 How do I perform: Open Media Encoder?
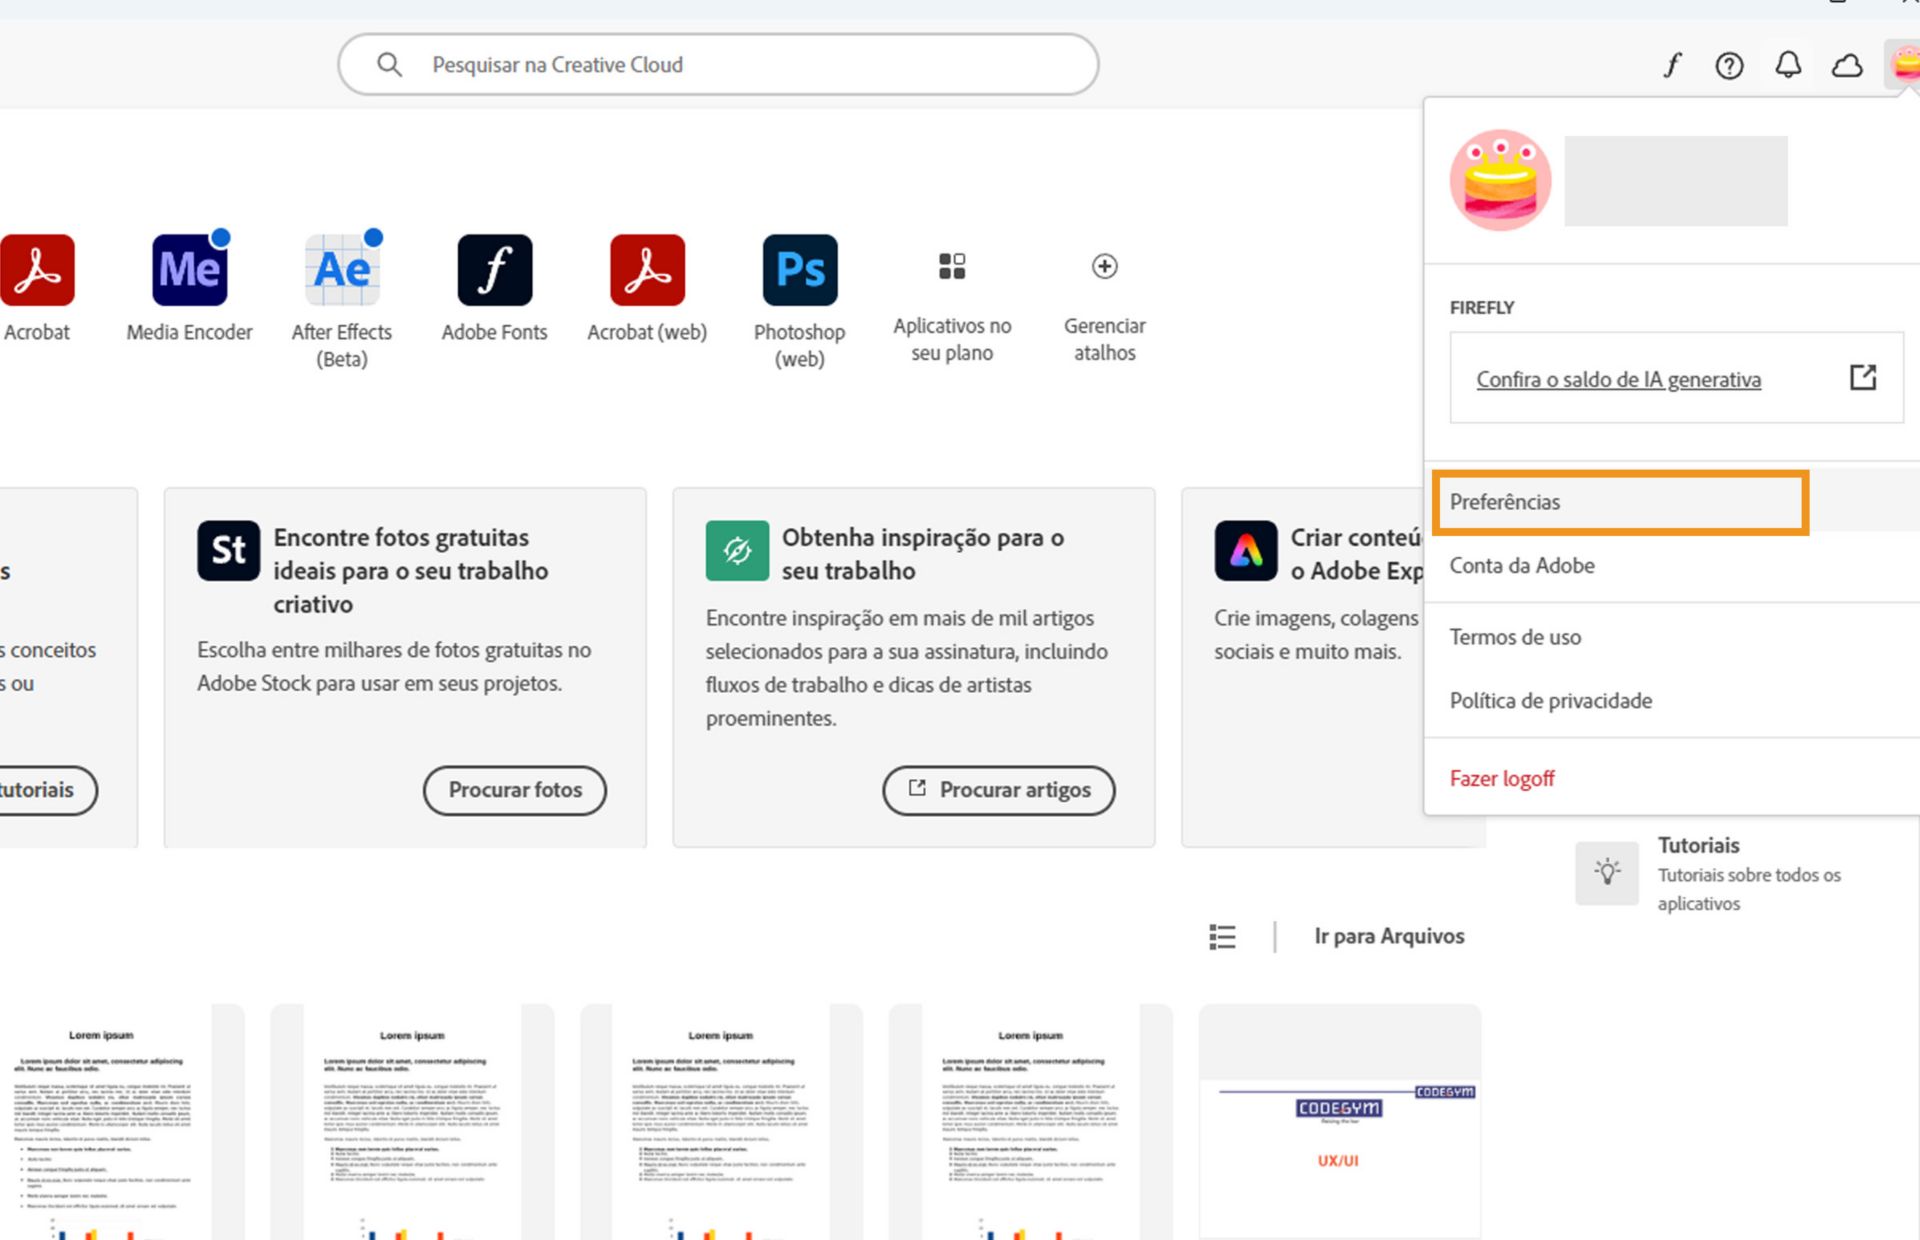point(189,268)
